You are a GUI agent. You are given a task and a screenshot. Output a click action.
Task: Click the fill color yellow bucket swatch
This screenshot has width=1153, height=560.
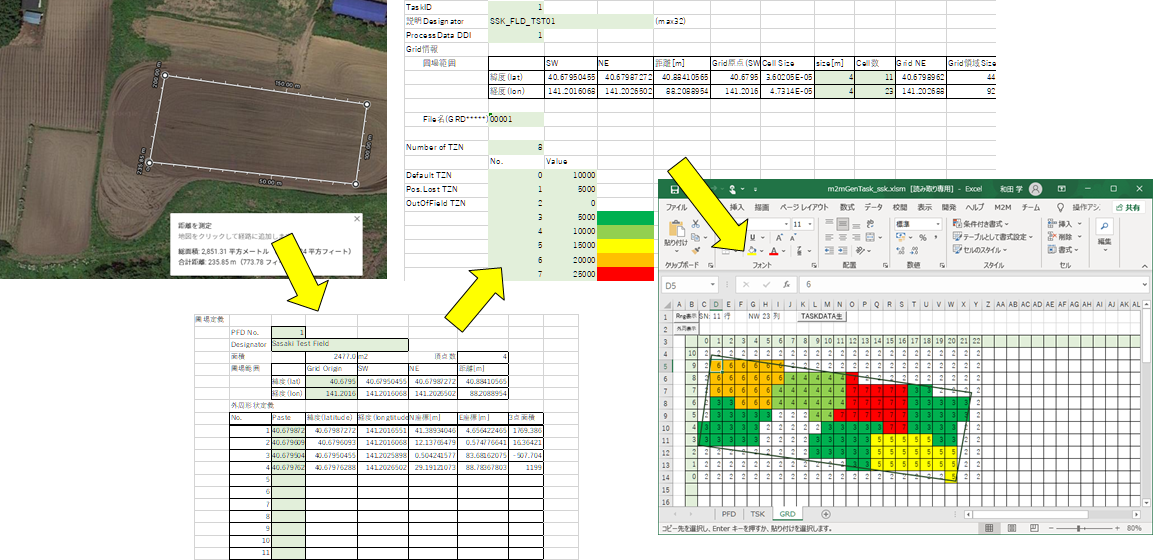coord(751,250)
